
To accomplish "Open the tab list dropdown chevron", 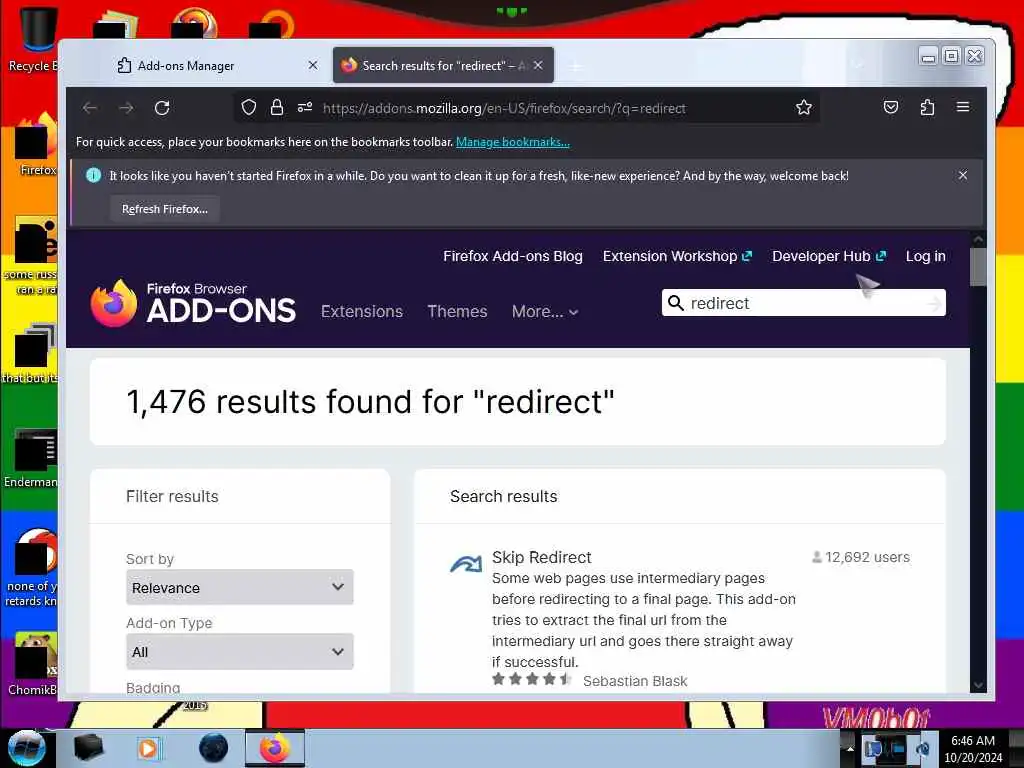I will click(x=858, y=65).
